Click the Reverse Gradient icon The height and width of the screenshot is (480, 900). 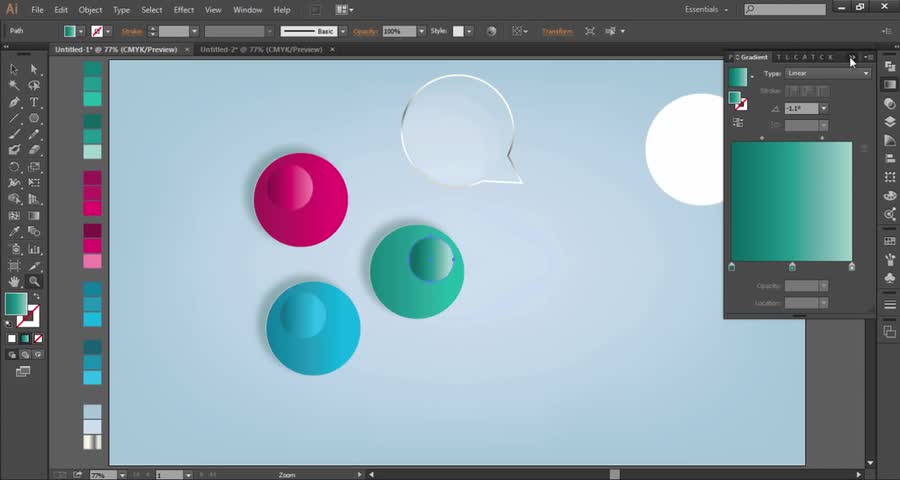coord(738,122)
